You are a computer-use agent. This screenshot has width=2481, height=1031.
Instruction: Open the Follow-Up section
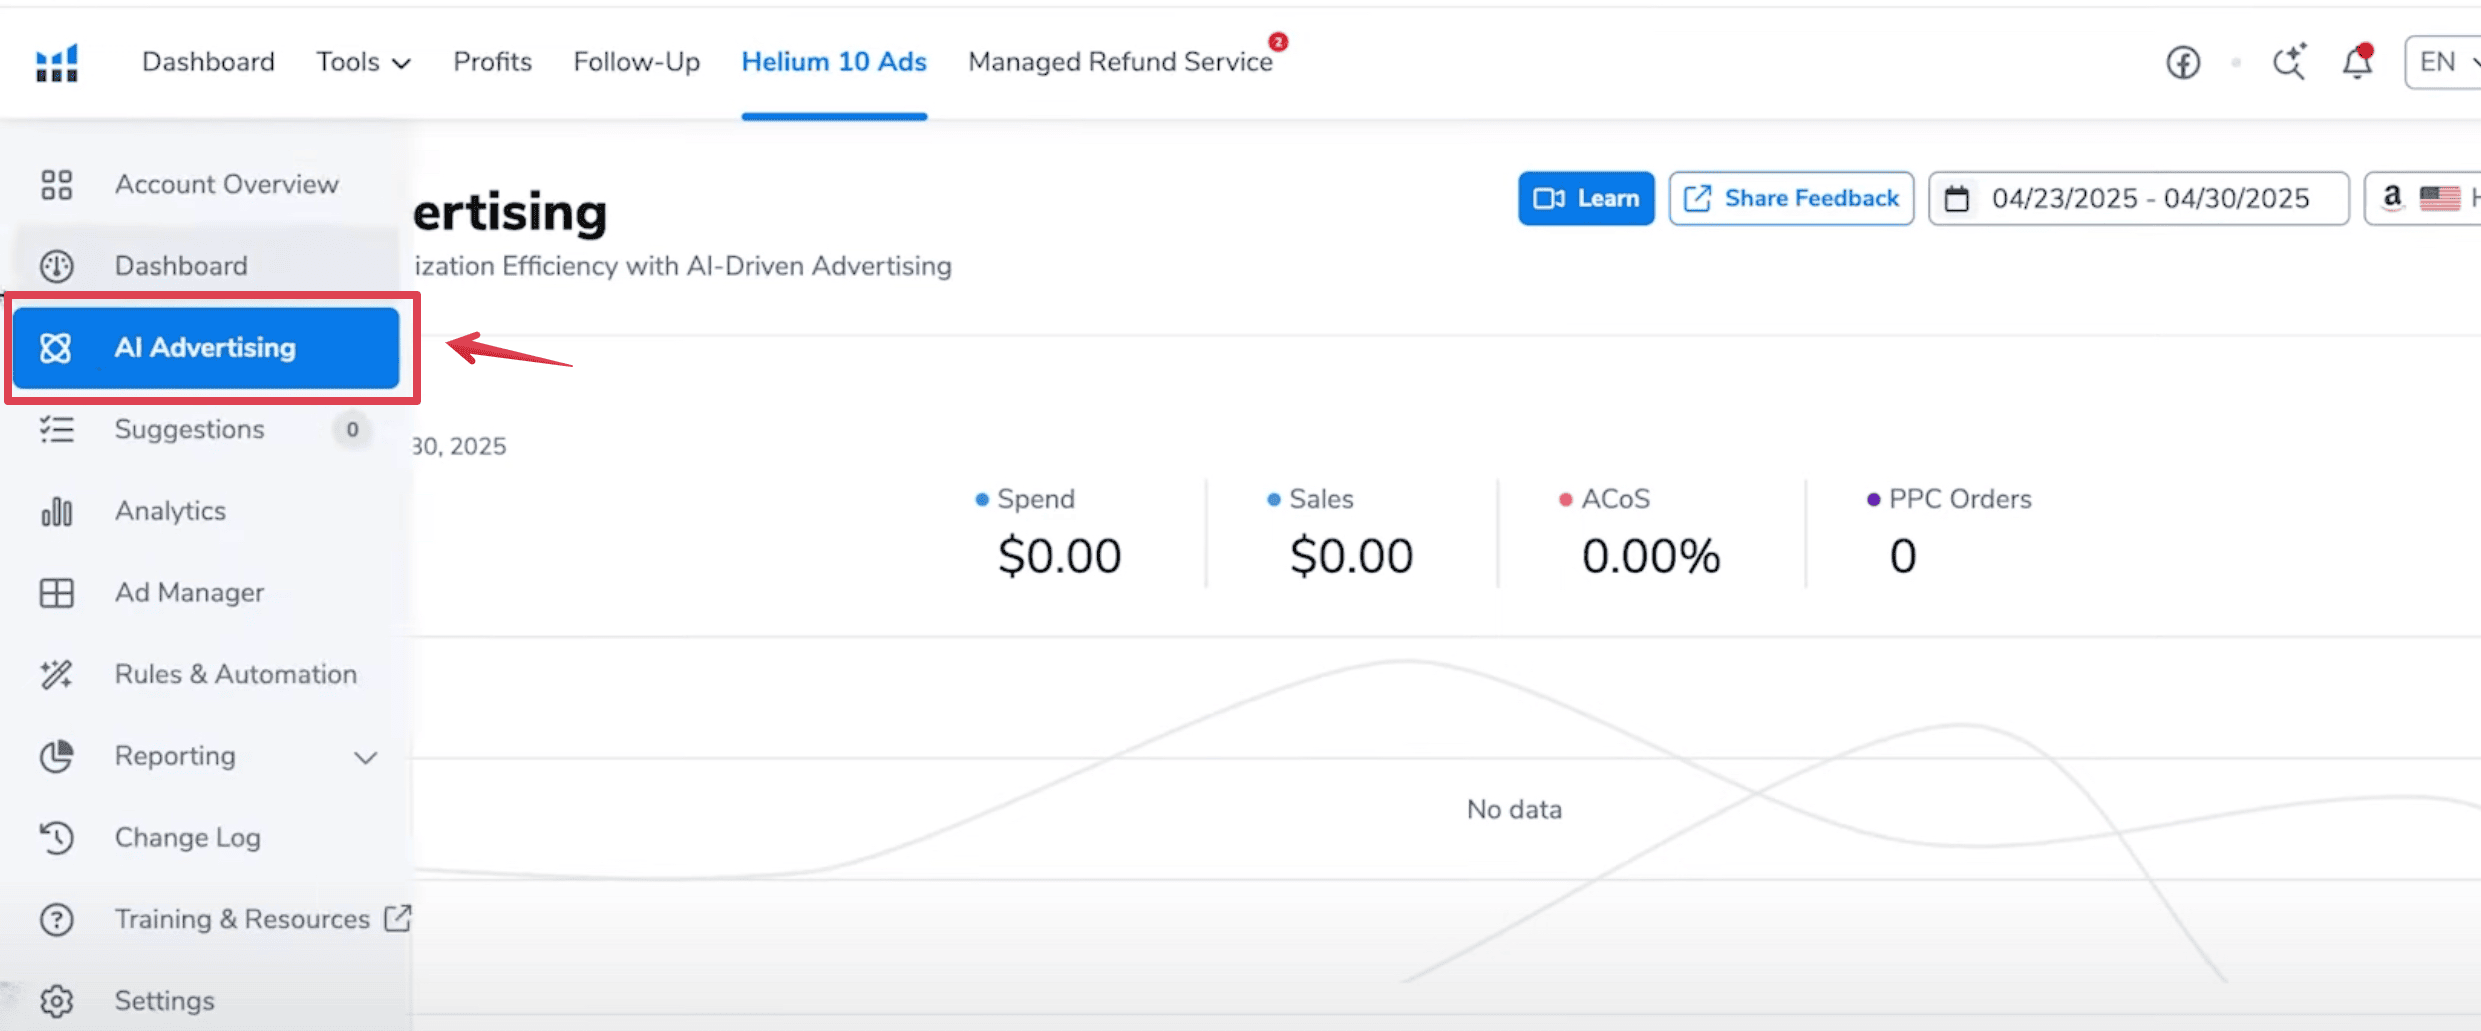[x=636, y=62]
